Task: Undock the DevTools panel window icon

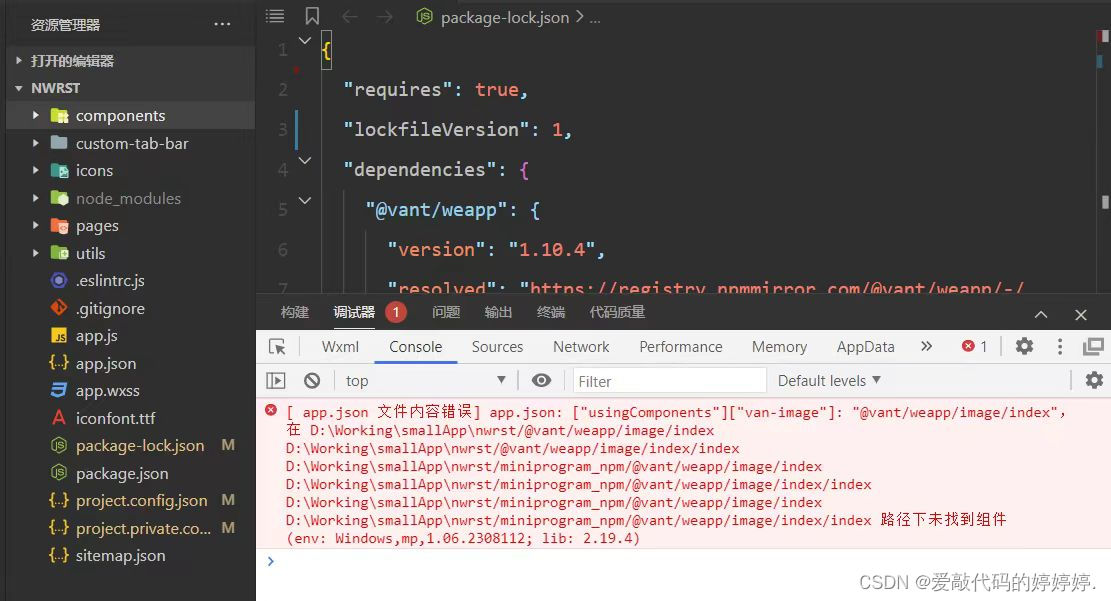Action: coord(1093,346)
